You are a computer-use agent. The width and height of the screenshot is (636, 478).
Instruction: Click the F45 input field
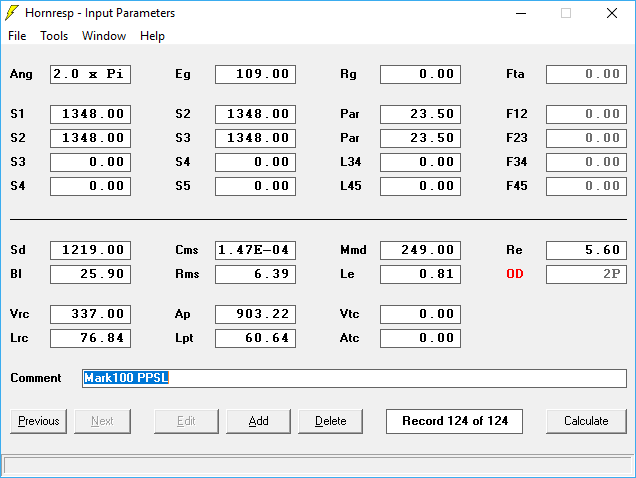coord(587,186)
